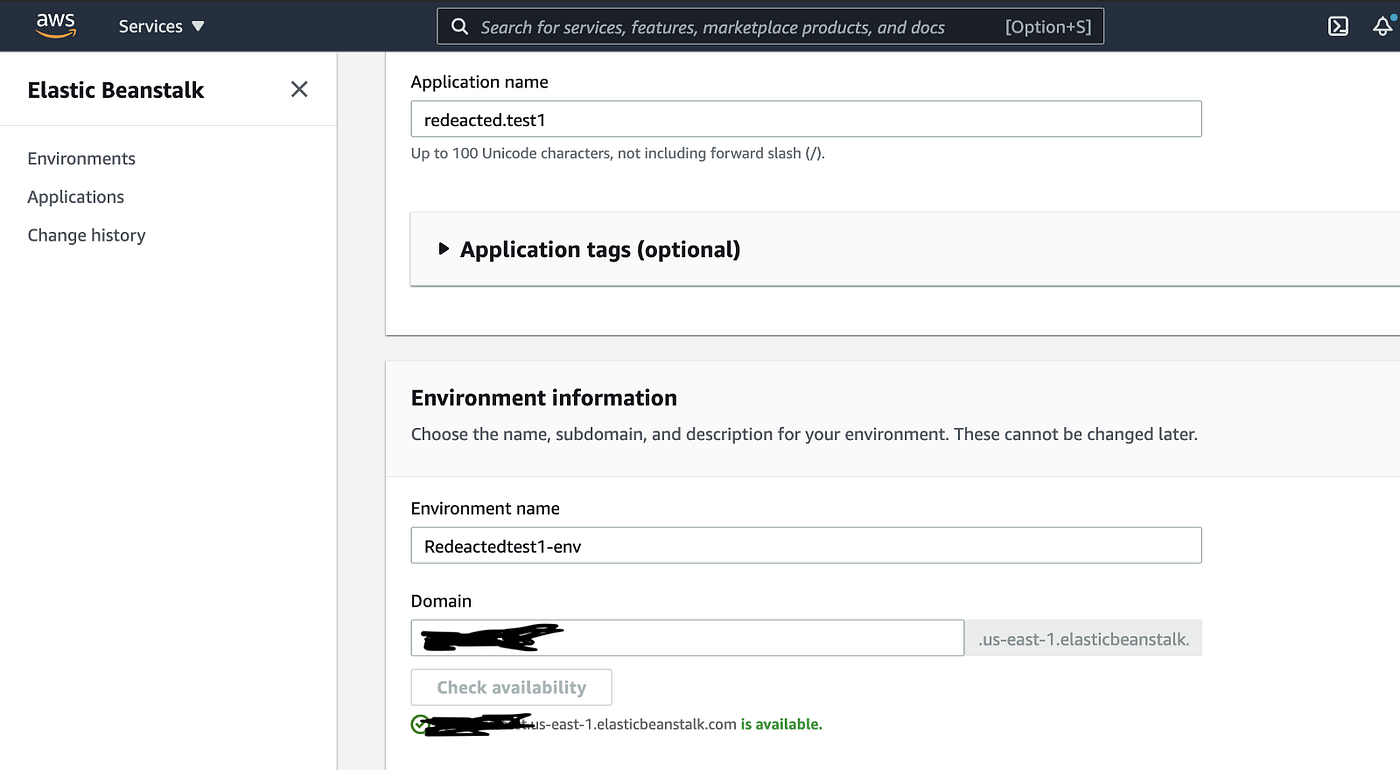Screen dimensions: 1400x770
Task: Click into the Domain text field
Action: [760, 638]
